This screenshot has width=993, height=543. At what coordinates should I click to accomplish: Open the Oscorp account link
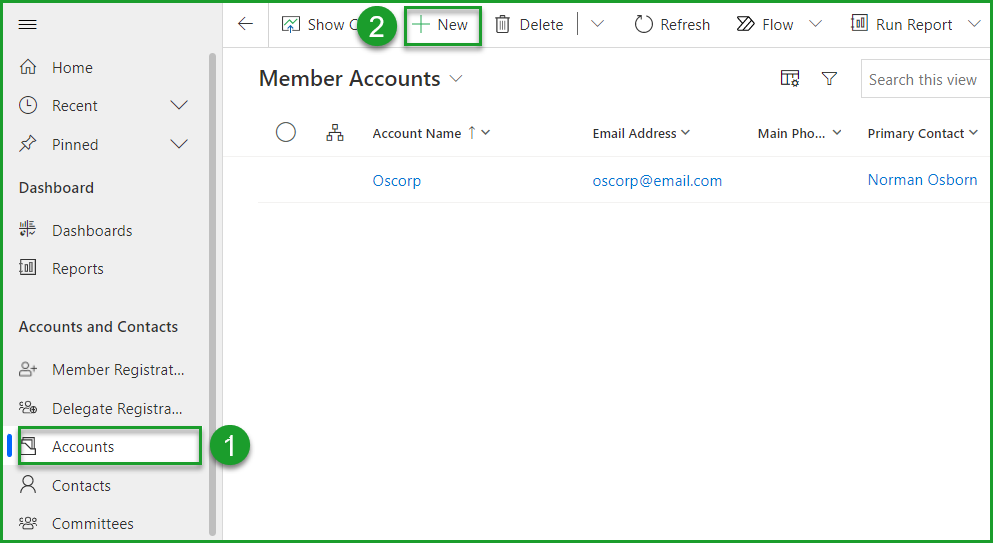point(397,181)
